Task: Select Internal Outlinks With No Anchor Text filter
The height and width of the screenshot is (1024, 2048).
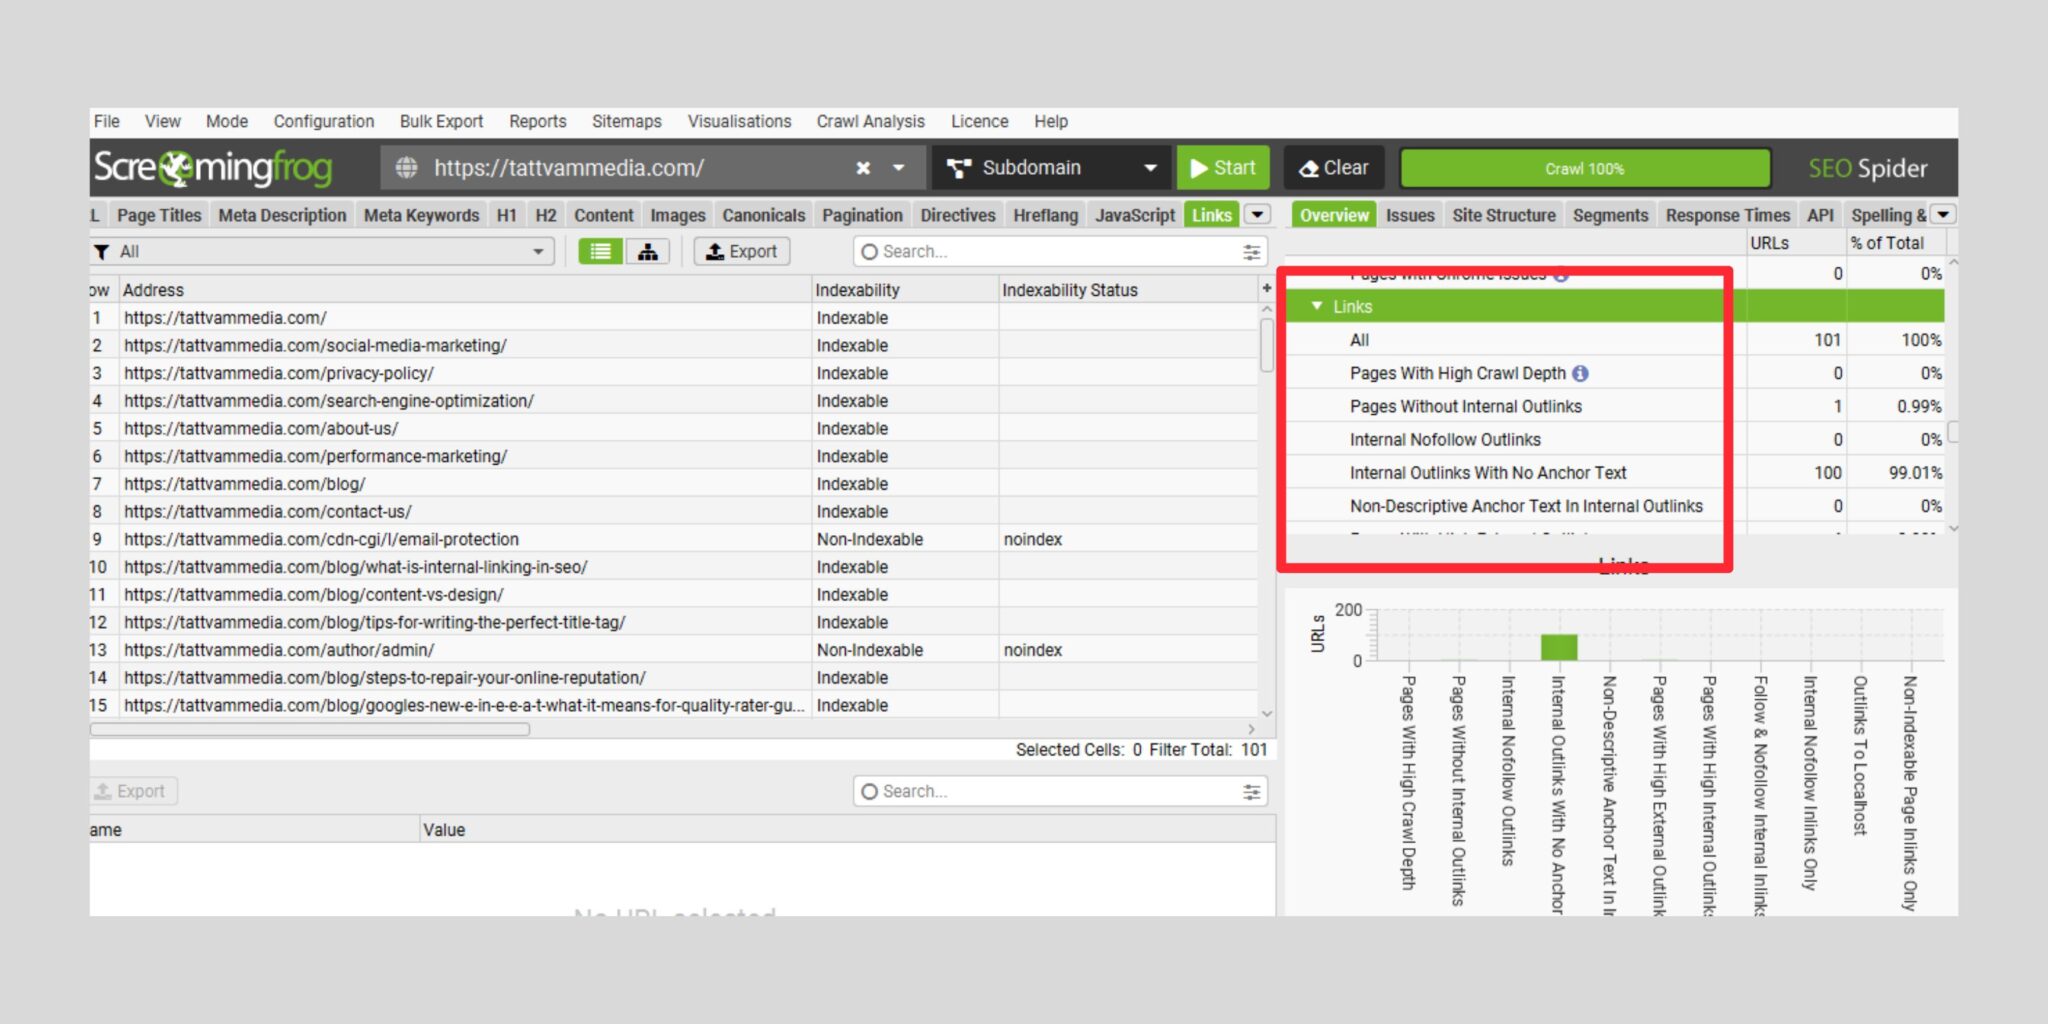Action: click(1488, 472)
